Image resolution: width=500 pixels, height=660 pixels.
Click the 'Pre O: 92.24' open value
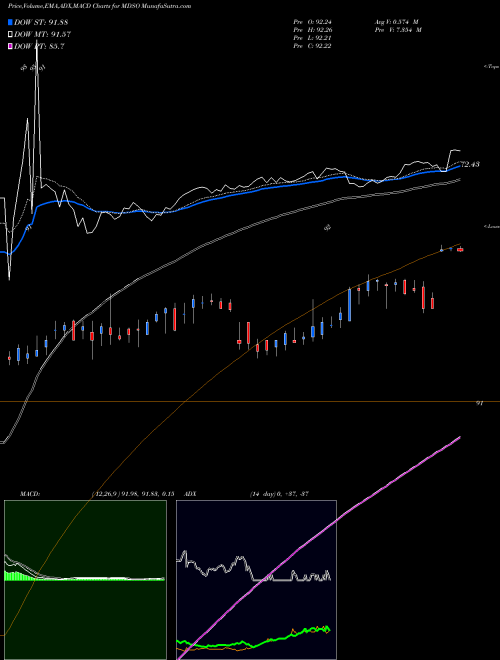click(x=314, y=22)
